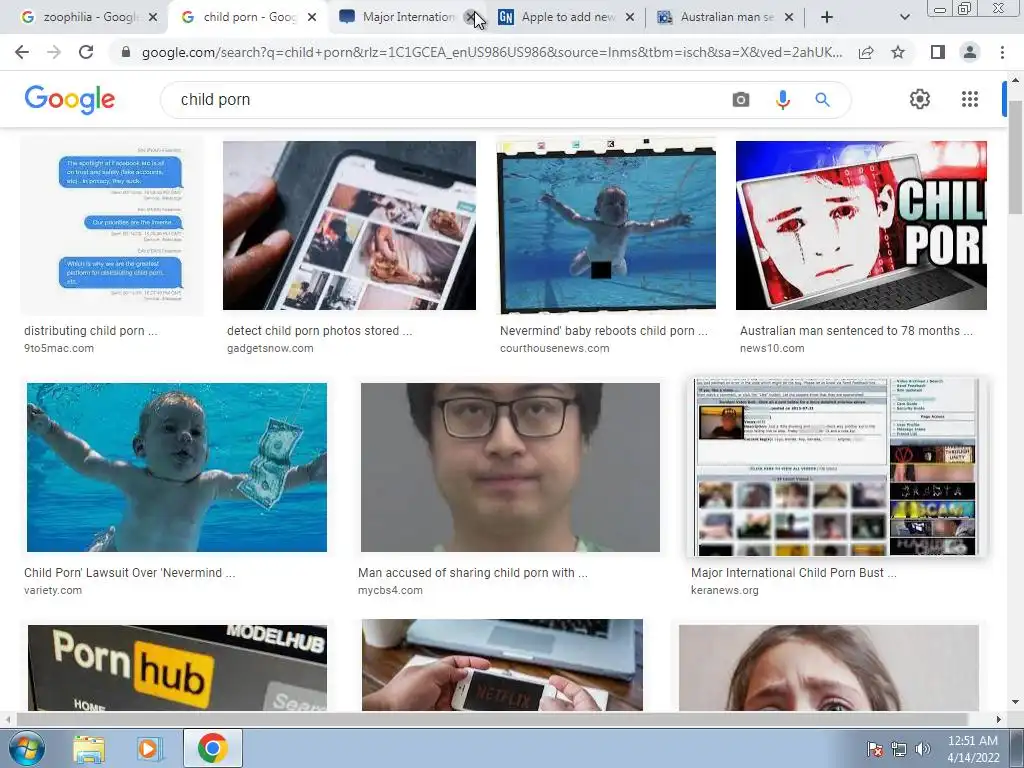This screenshot has height=768, width=1024.
Task: Click 'Australian man sentenced to 78 months' caption
Action: point(856,330)
